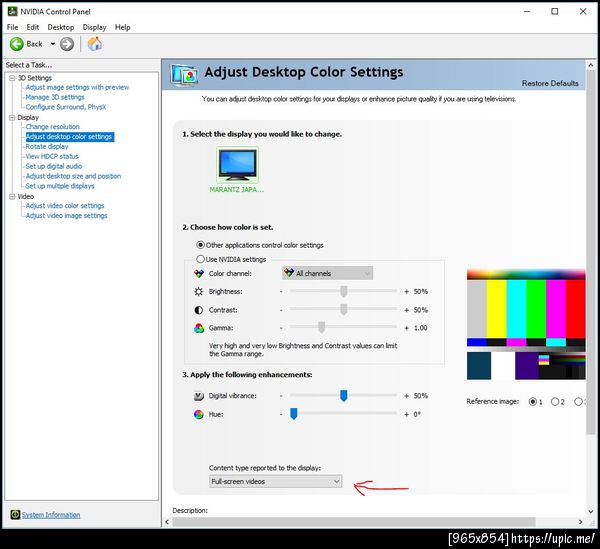Open View HDCP status task
Viewport: 600px width, 549px height.
point(52,156)
